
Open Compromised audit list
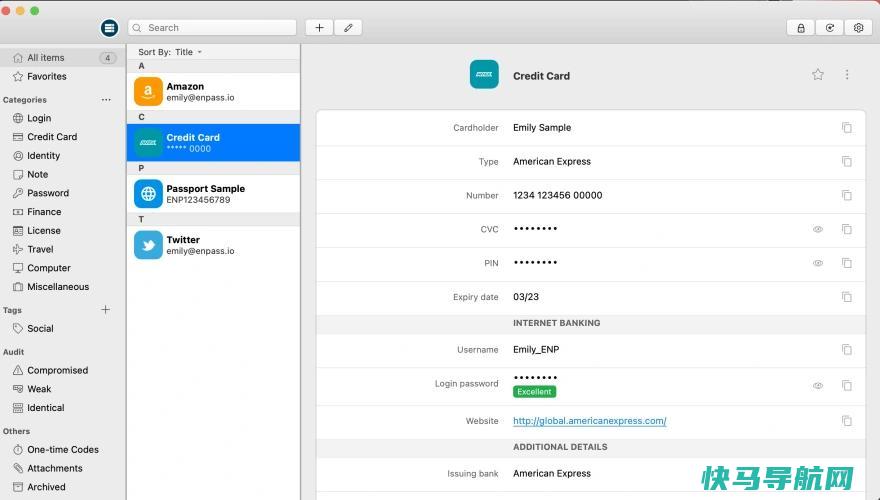(x=62, y=370)
